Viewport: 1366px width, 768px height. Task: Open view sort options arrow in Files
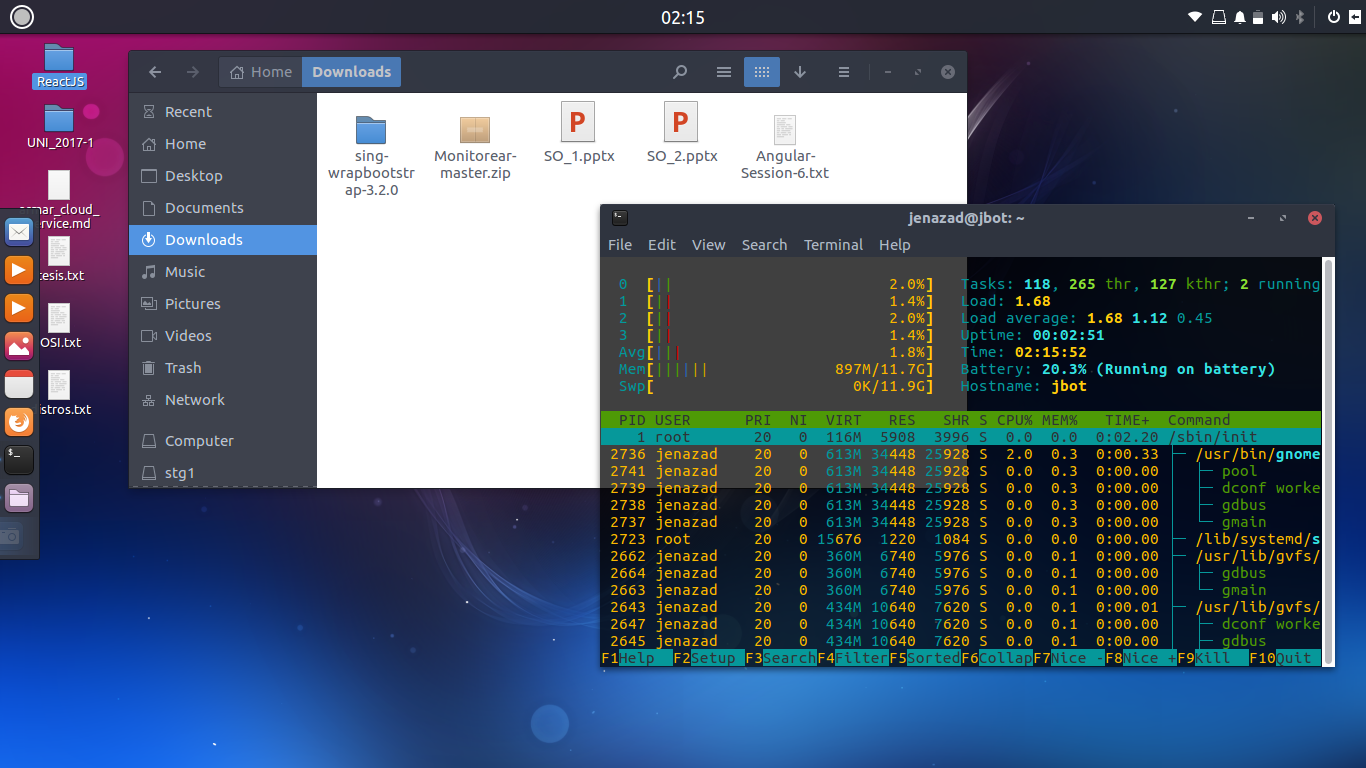pos(800,72)
